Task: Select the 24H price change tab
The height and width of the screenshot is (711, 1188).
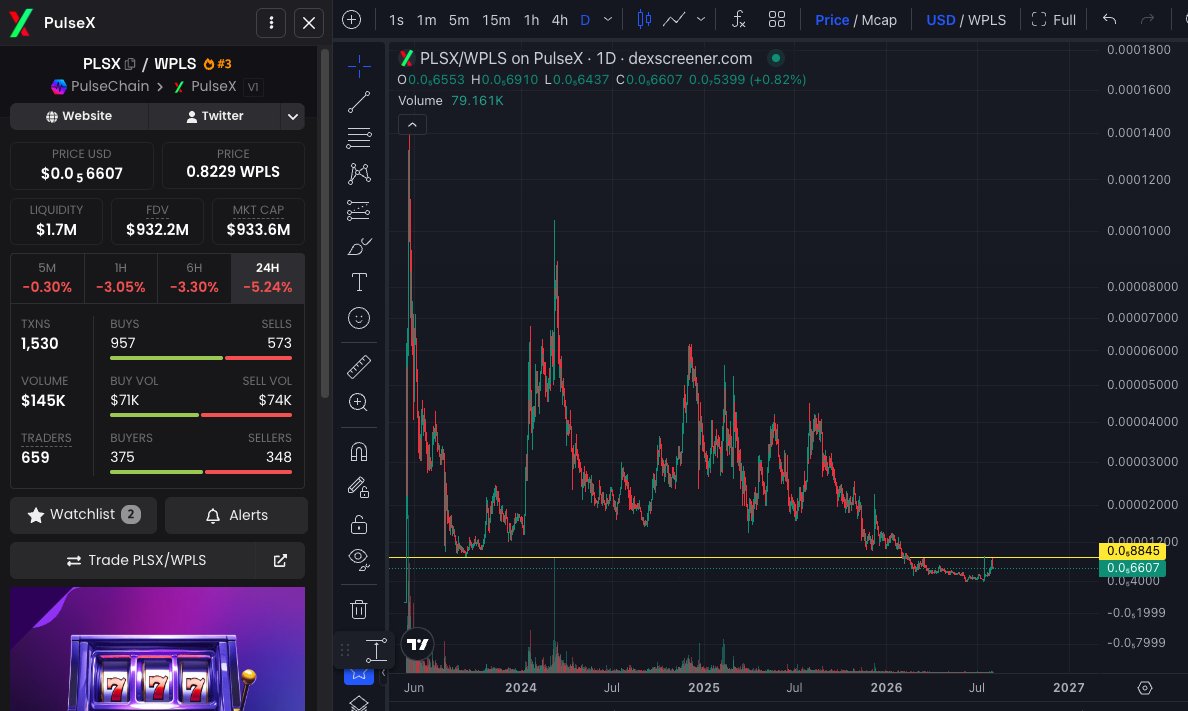Action: coord(267,277)
